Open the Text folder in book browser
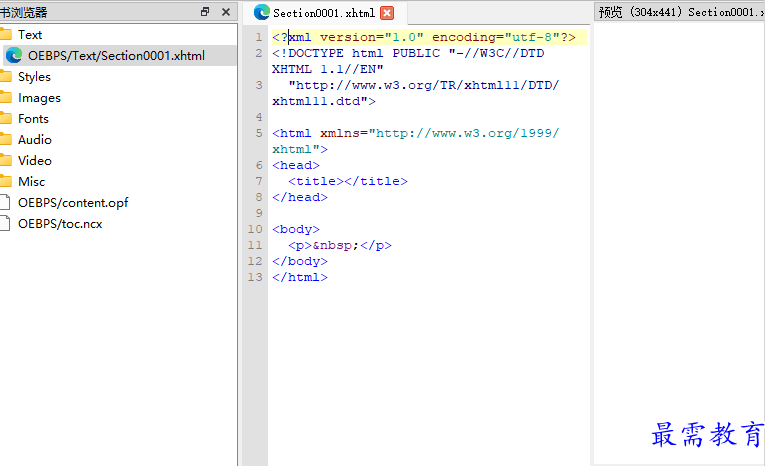This screenshot has height=466, width=773. 30,35
